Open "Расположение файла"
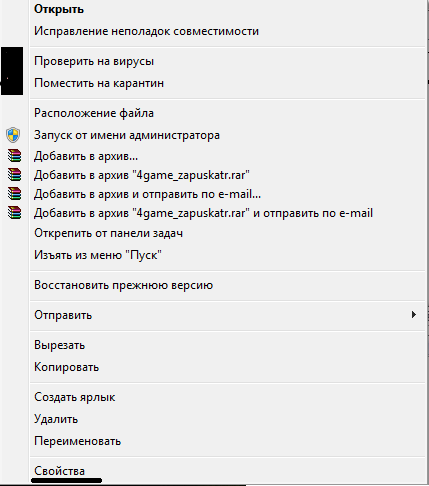 94,113
